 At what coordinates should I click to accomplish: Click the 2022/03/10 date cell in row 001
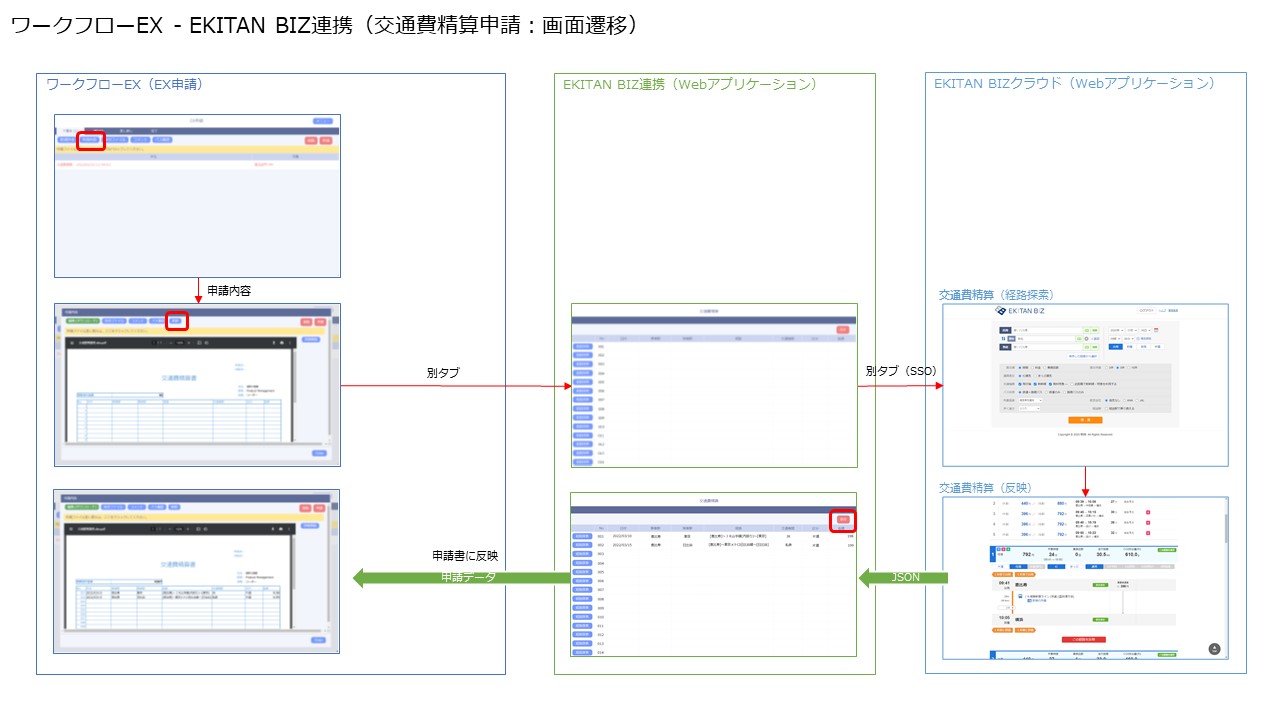click(x=622, y=536)
